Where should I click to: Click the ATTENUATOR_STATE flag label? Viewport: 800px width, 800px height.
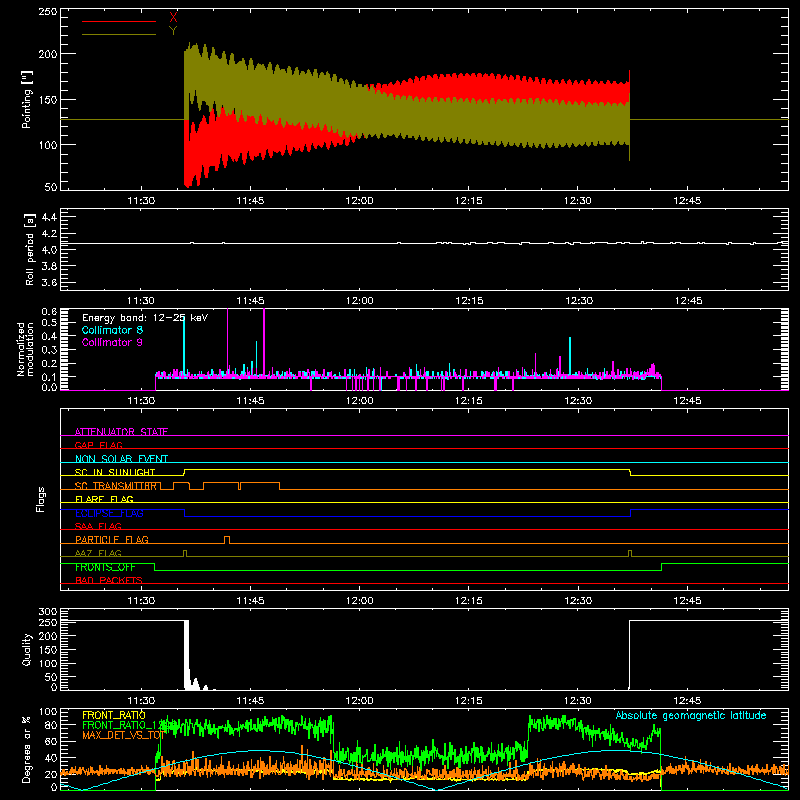coord(121,432)
